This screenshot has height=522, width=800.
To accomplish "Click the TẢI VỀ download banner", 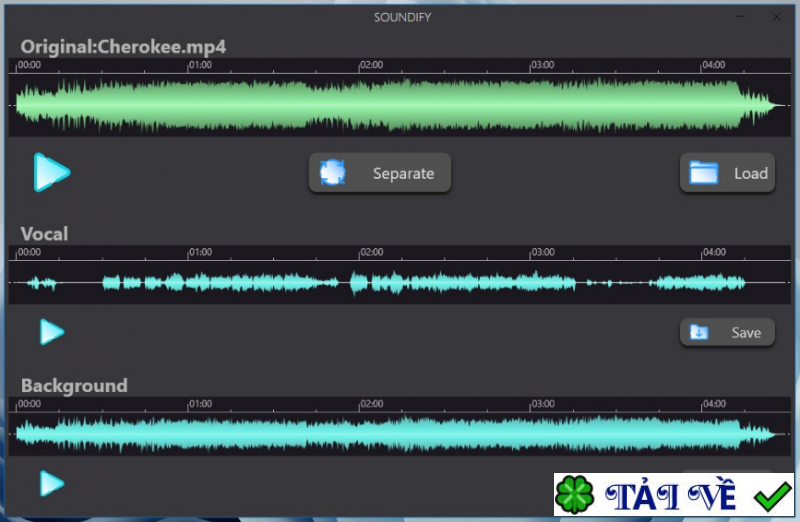I will point(673,494).
